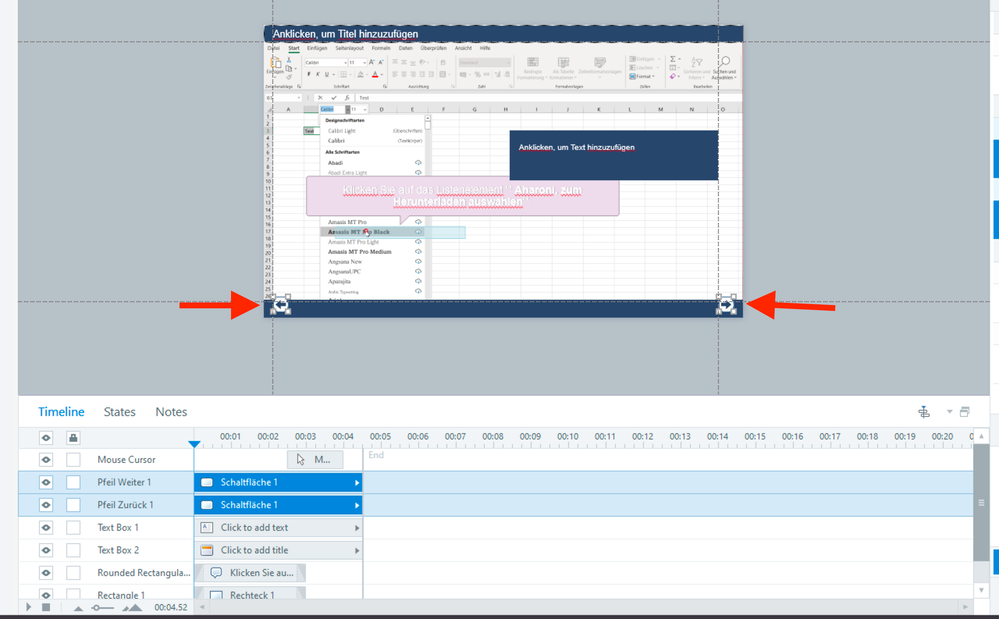Screen dimensions: 999x619
Task: Lock the Pfeil Zurück 1 object
Action: point(73,505)
